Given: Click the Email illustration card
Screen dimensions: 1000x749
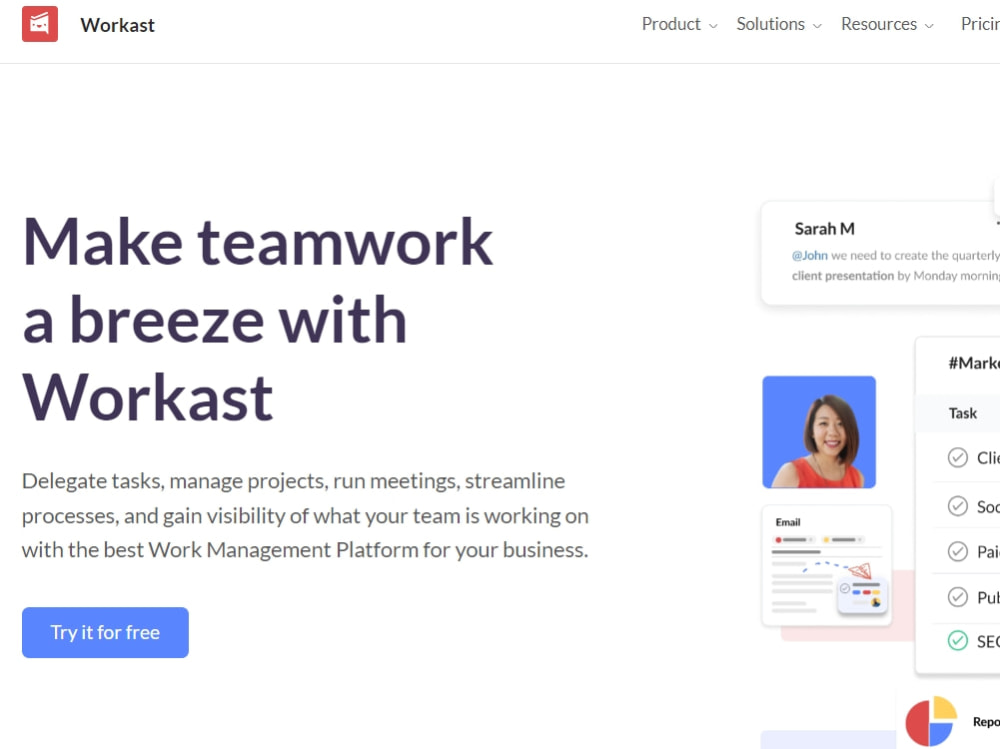Looking at the screenshot, I should tap(827, 565).
